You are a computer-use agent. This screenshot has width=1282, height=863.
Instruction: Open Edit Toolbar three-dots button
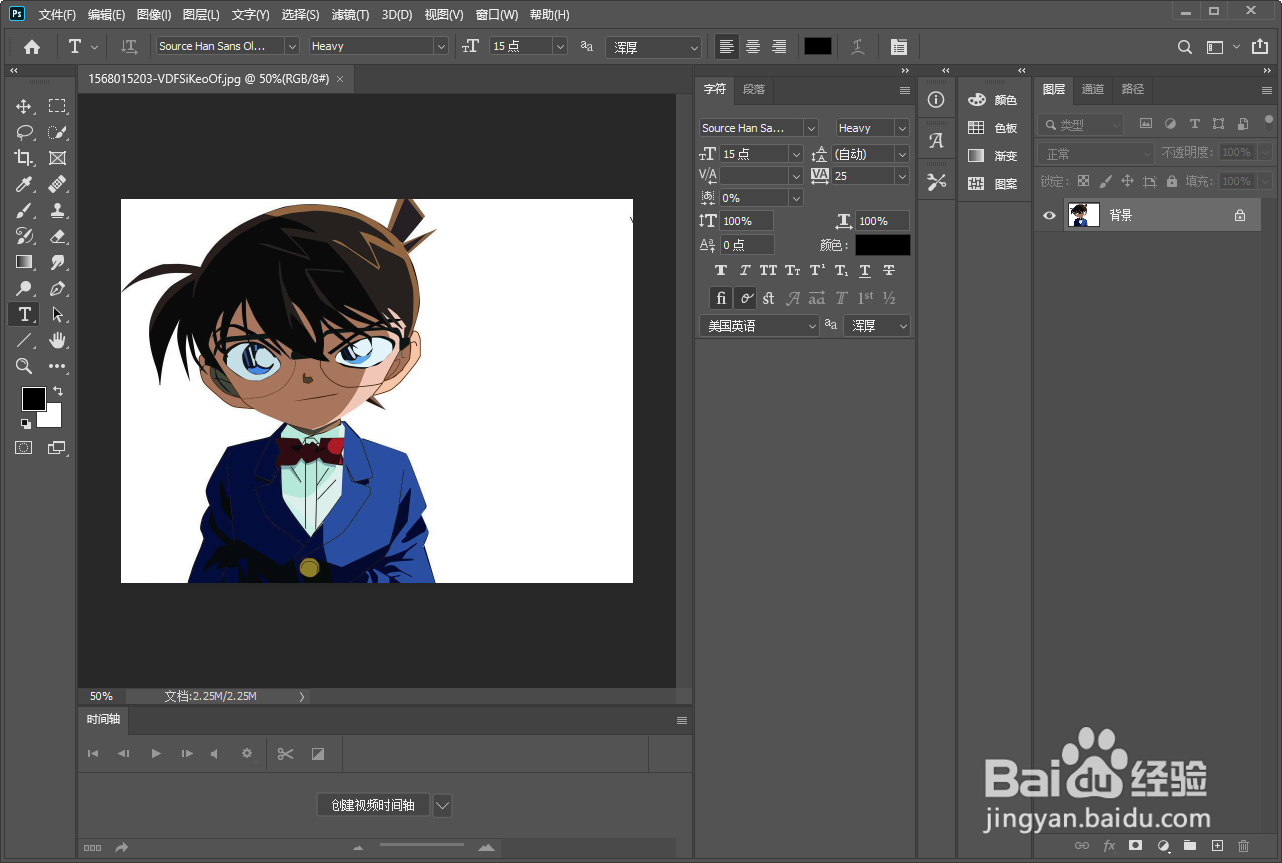point(58,366)
